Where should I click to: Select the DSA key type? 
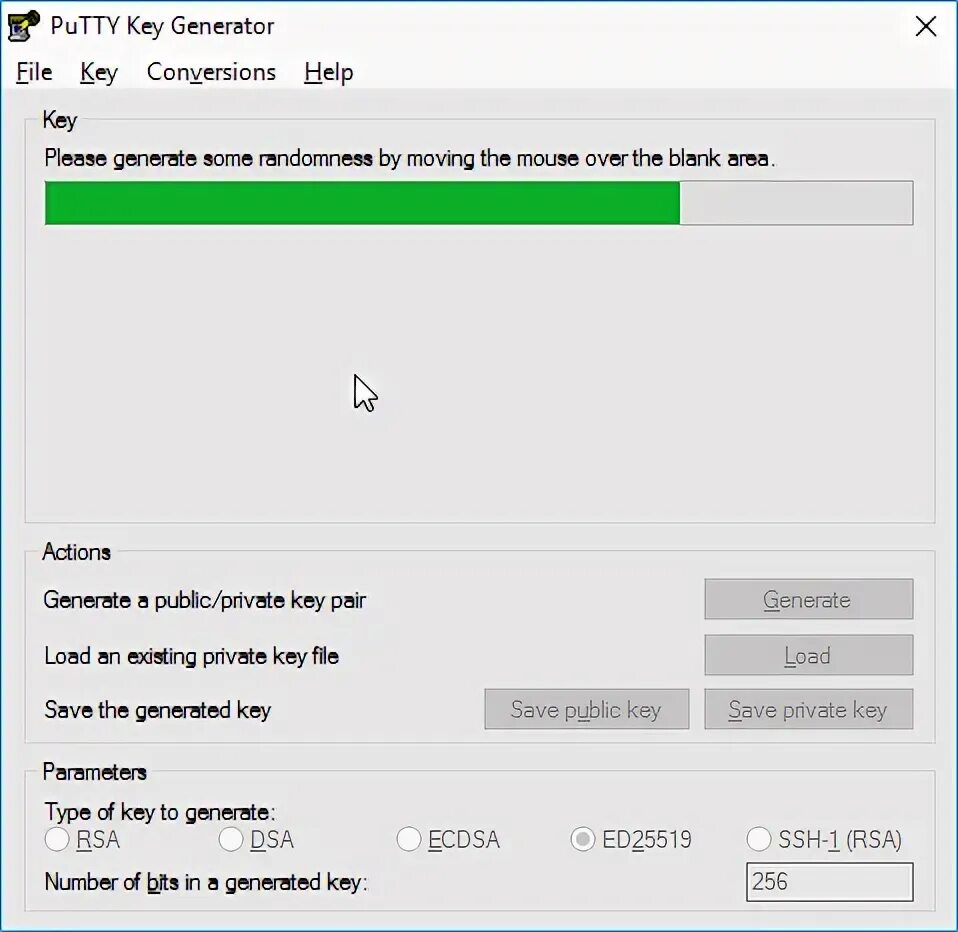point(230,839)
